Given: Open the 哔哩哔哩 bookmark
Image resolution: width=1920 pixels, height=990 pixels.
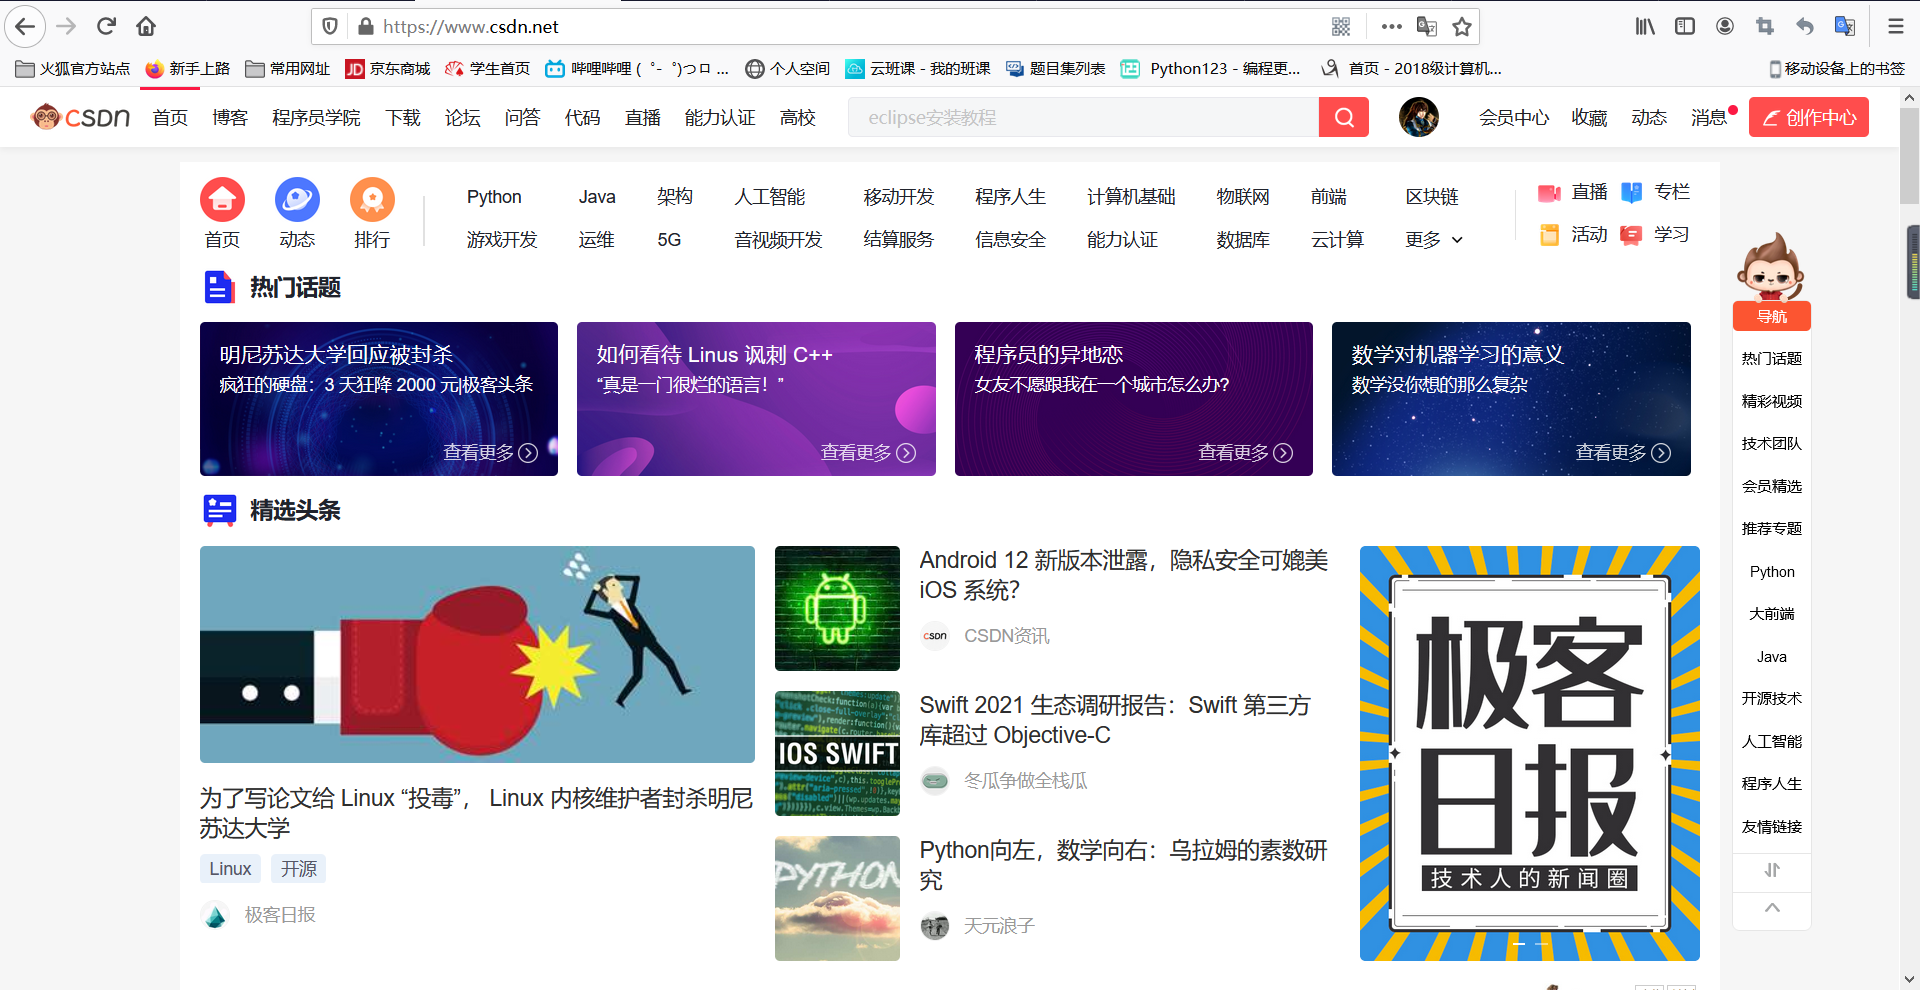Looking at the screenshot, I should pyautogui.click(x=636, y=68).
